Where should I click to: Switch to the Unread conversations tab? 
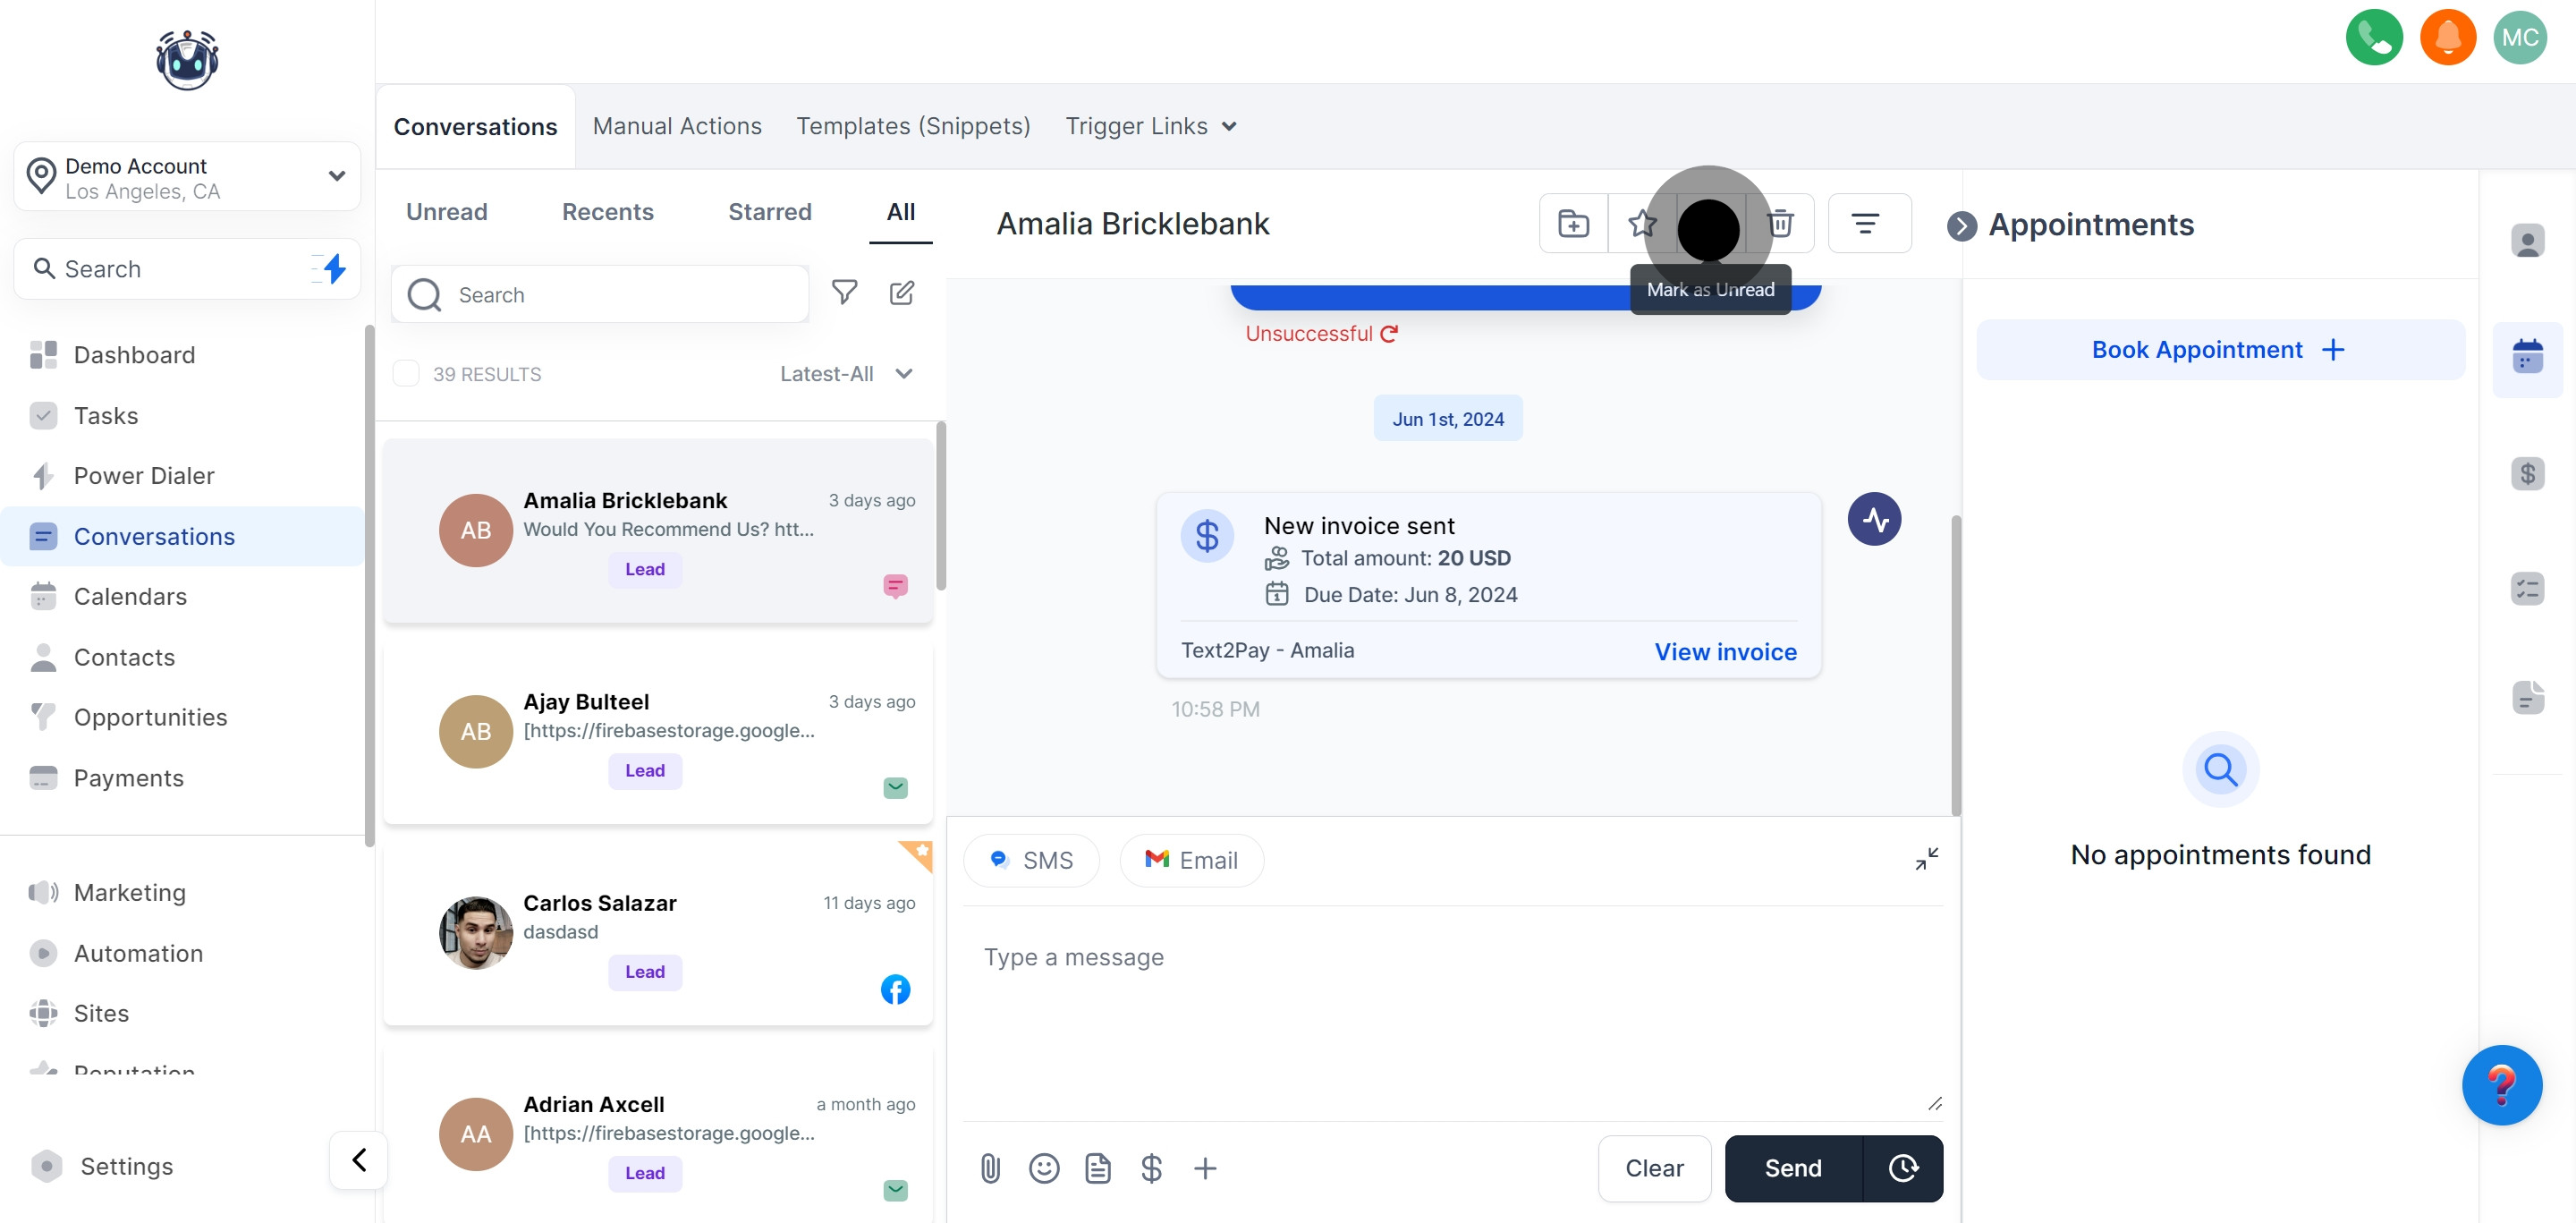(x=446, y=212)
